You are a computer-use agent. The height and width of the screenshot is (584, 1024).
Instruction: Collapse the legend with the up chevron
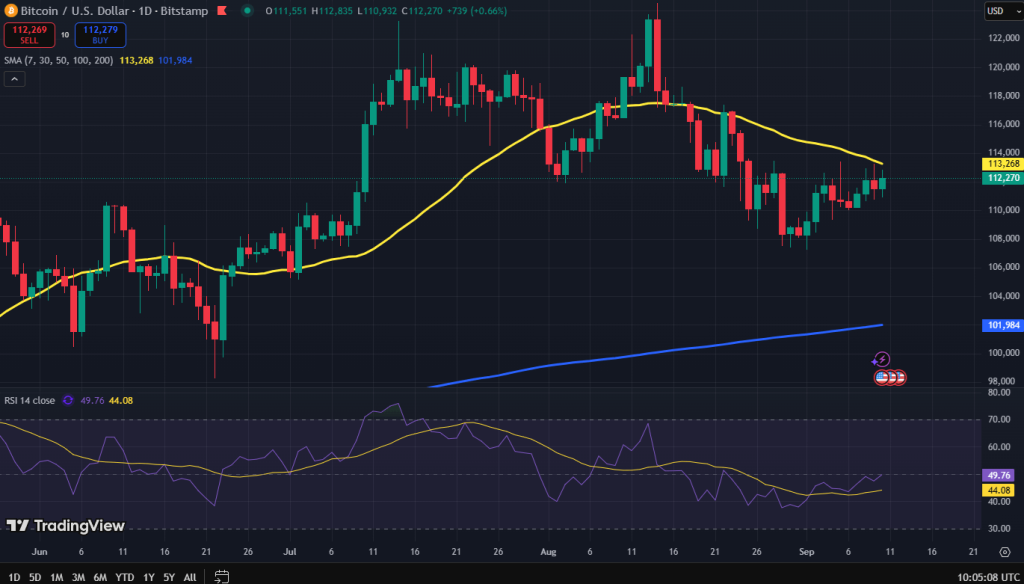[14, 78]
